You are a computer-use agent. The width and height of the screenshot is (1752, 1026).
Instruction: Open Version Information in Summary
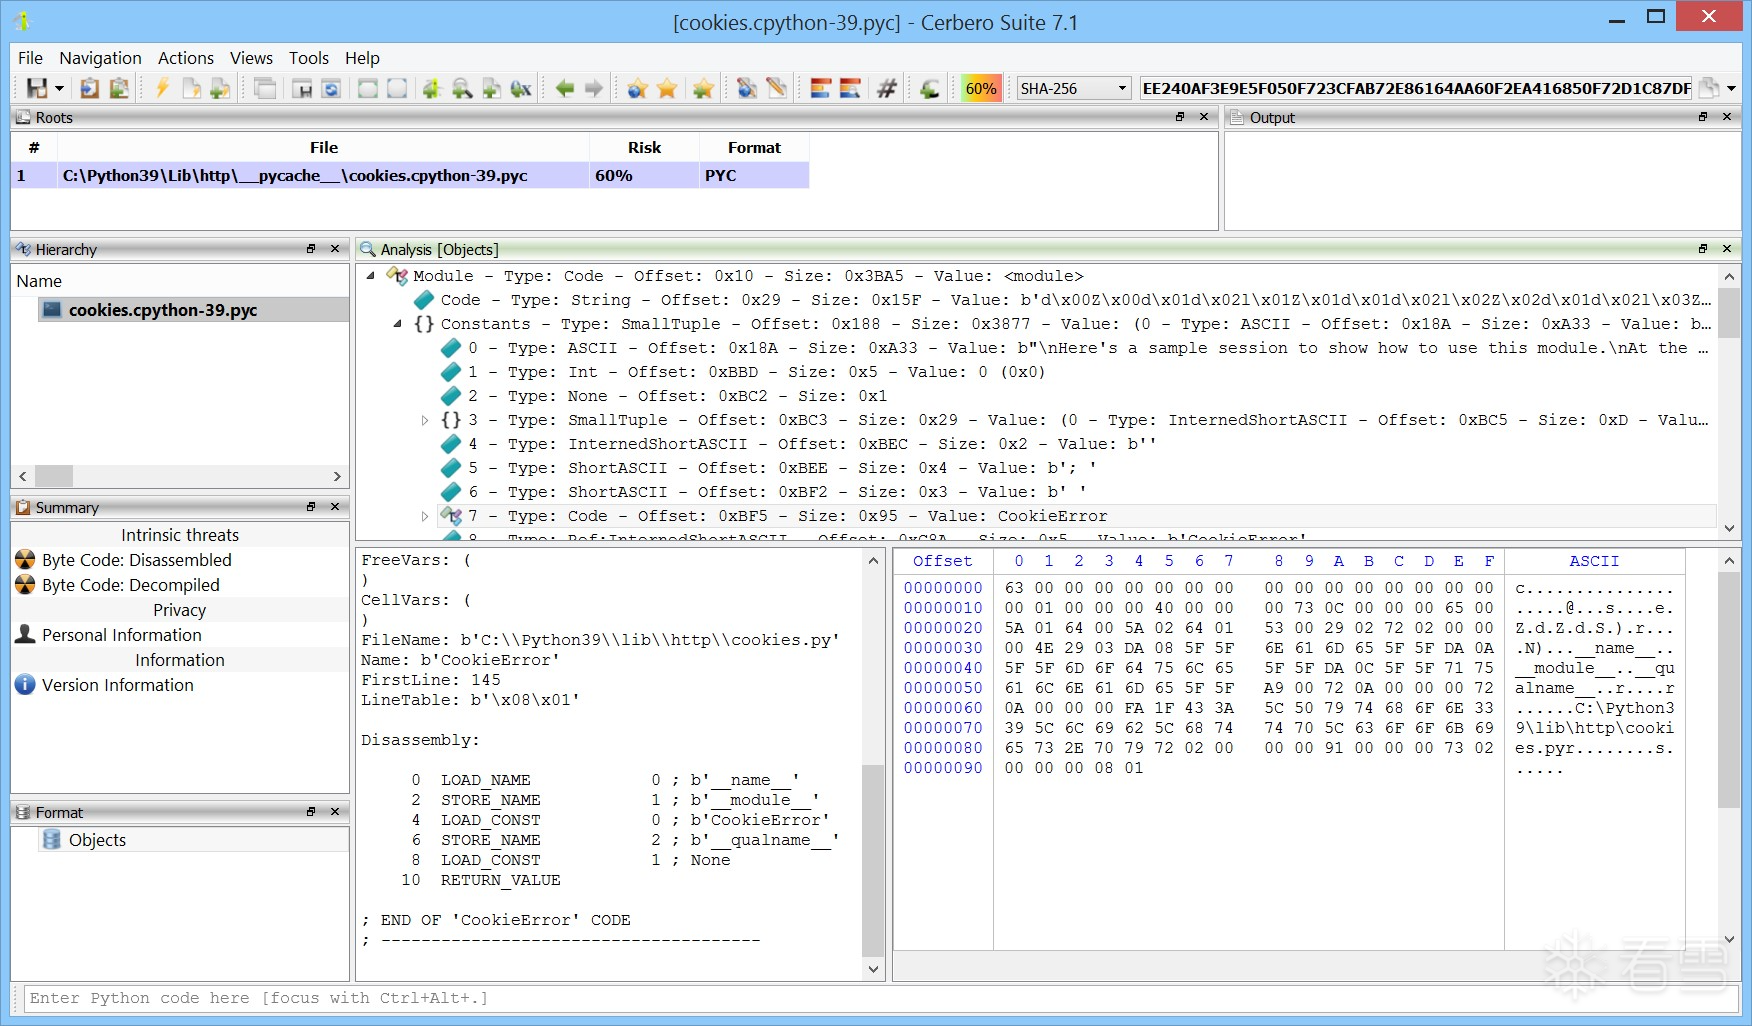tap(117, 685)
